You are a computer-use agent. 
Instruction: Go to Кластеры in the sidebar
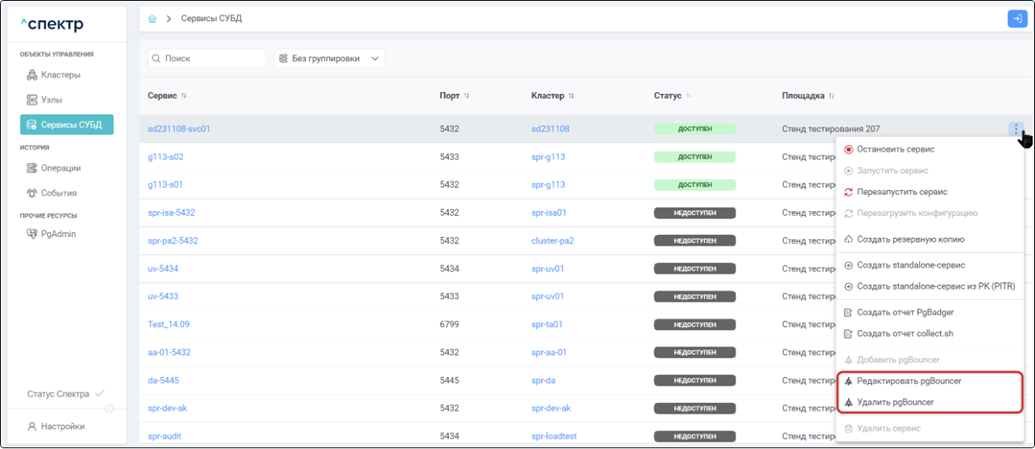pos(60,75)
